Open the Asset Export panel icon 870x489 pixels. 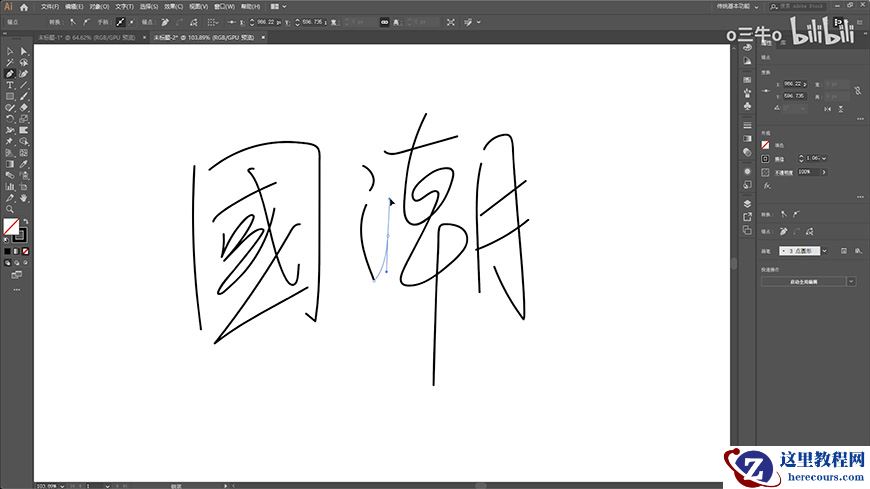point(747,216)
